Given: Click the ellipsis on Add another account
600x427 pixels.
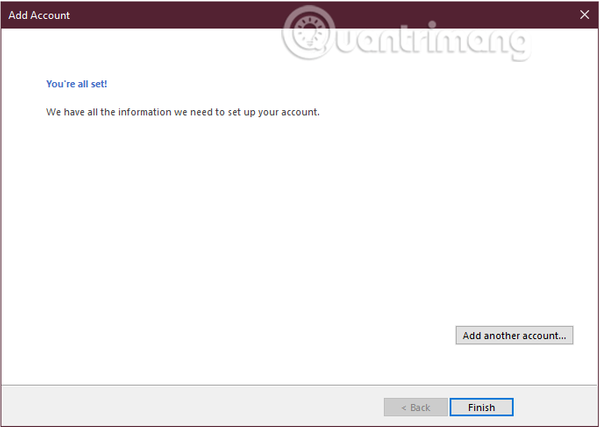Looking at the screenshot, I should tap(562, 338).
